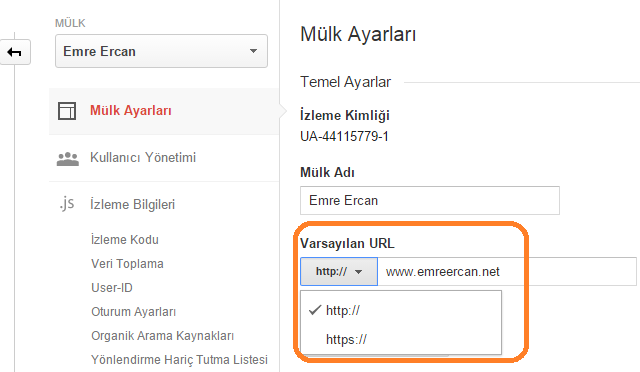This screenshot has width=640, height=372.
Task: Click the Mülk Ayarları window icon
Action: 67,111
